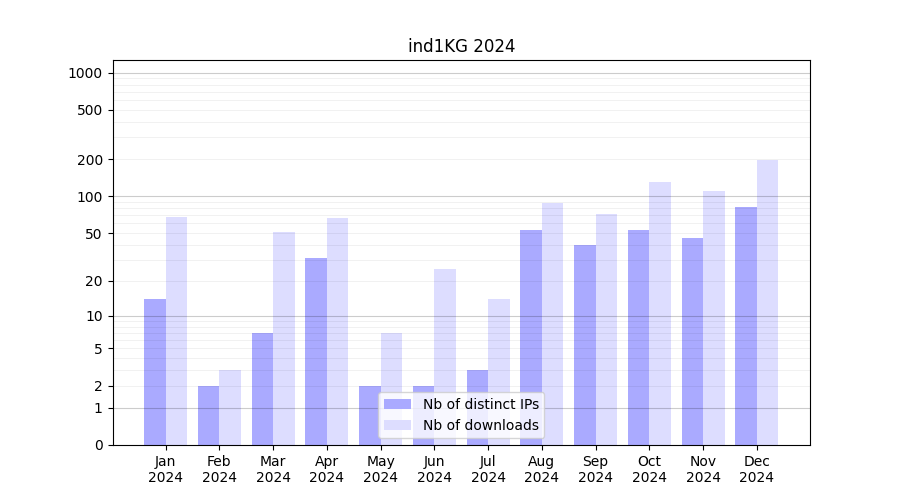
Task: Select the 'Nb of downloads' legend label
Action: [480, 425]
